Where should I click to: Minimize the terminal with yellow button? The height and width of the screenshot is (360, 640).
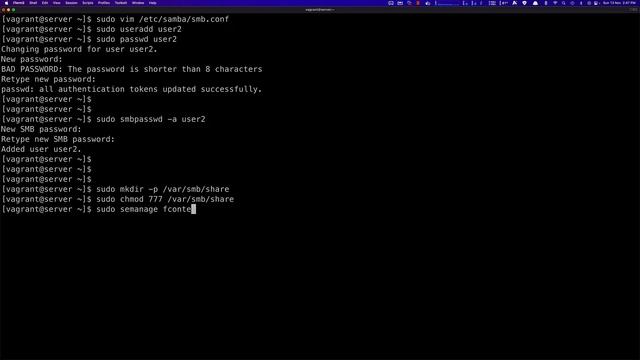coord(8,9)
